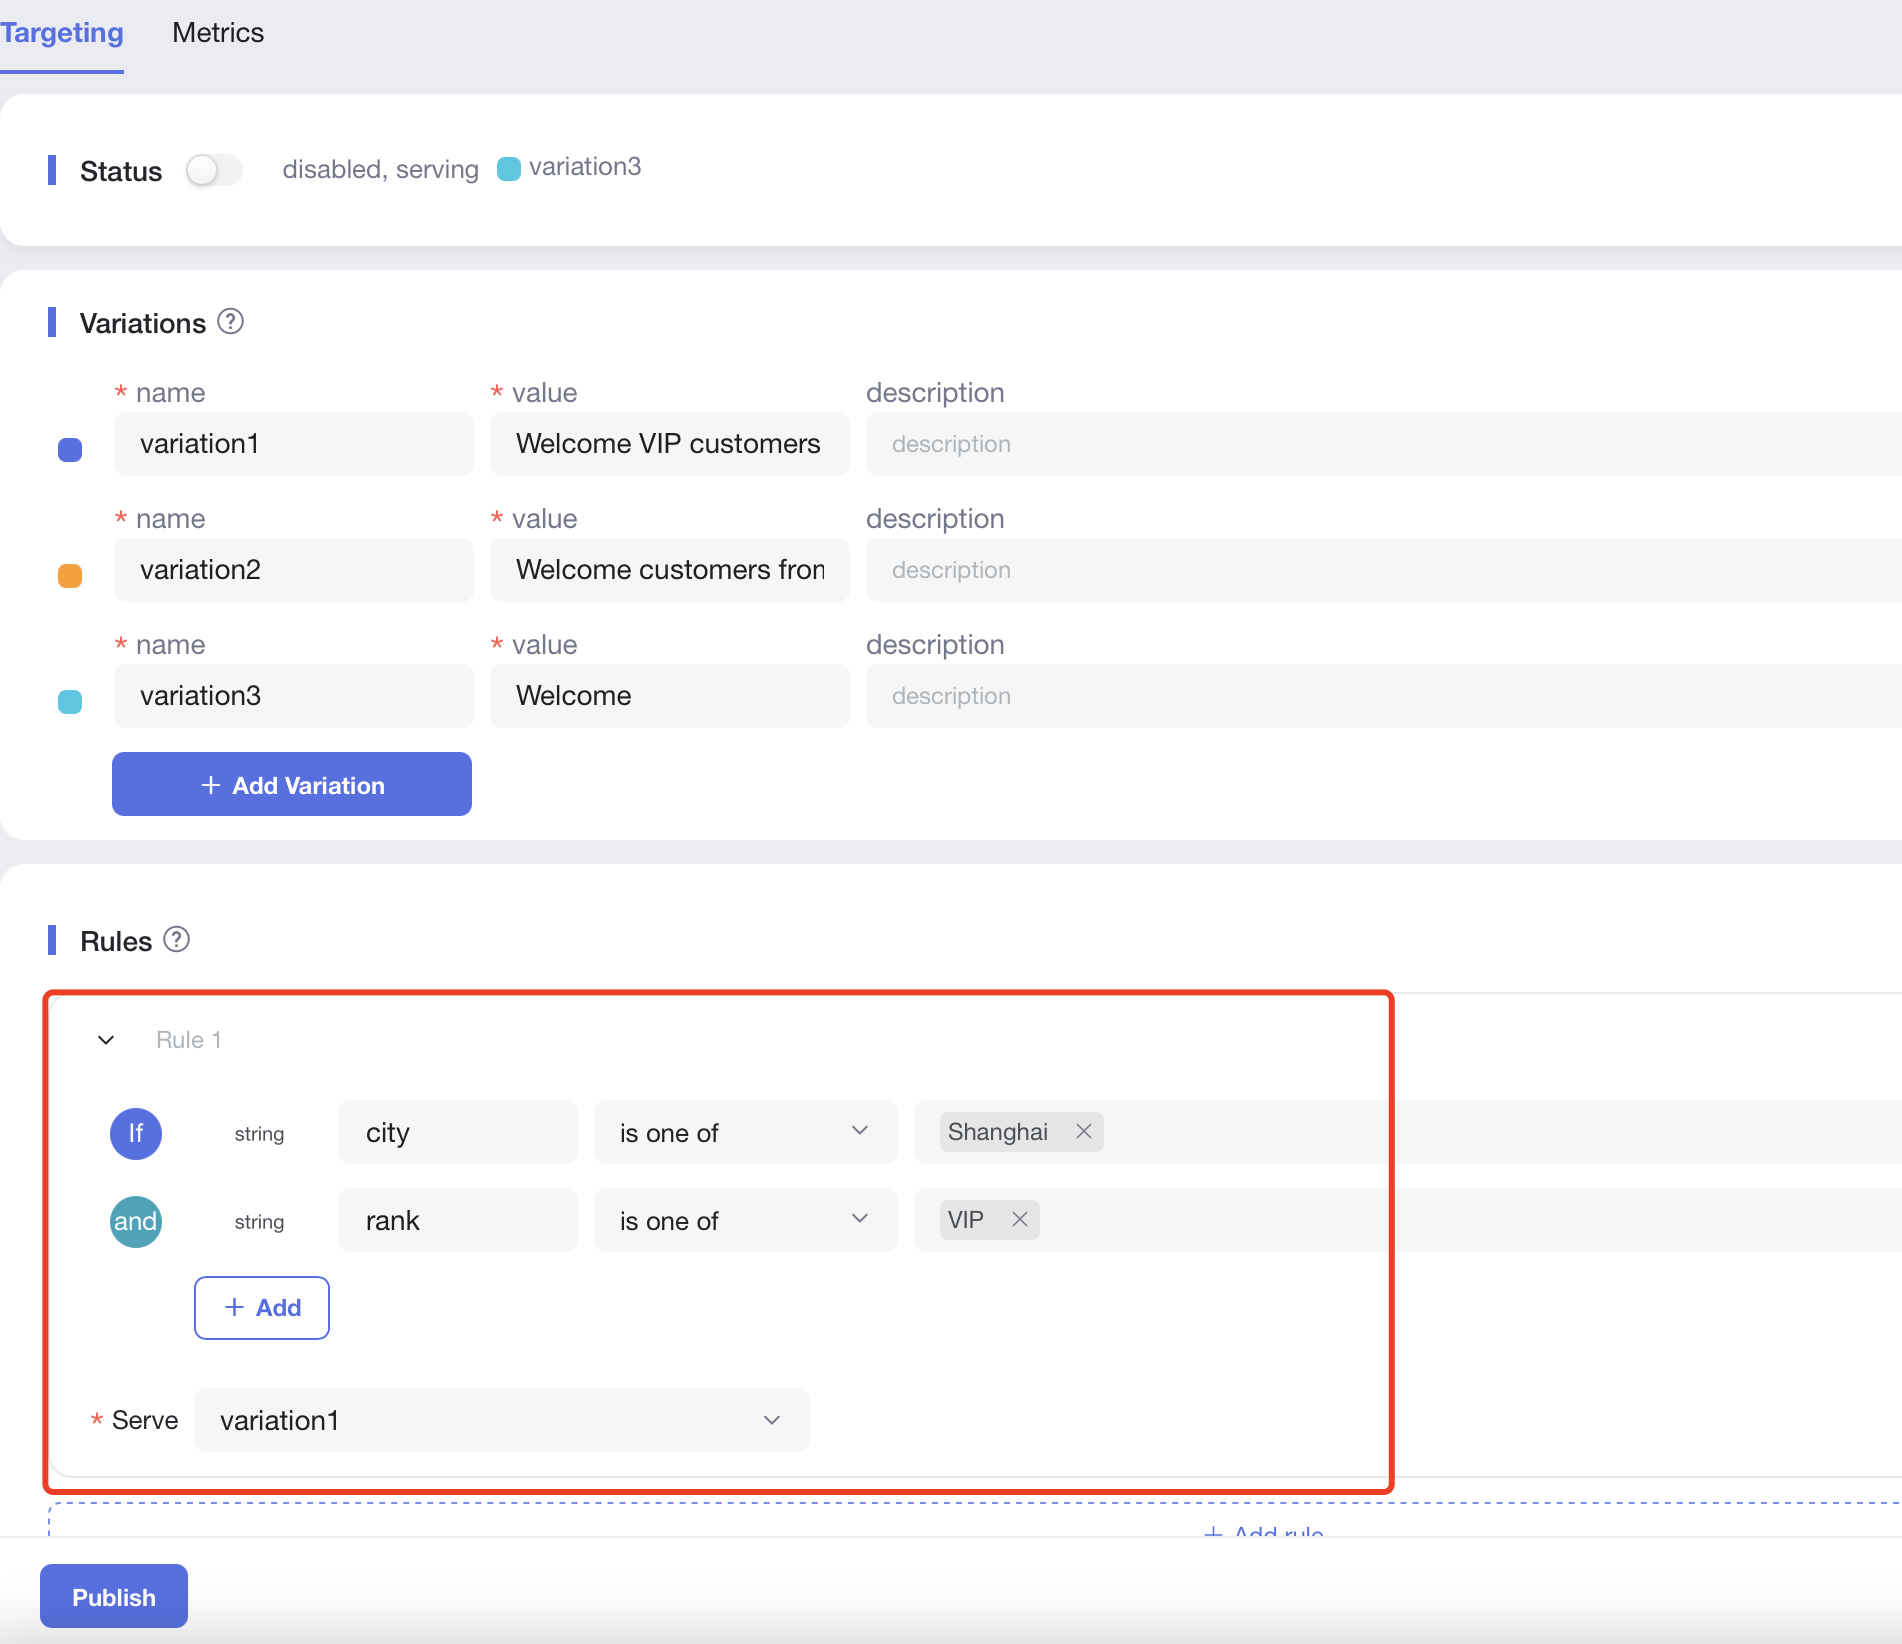
Task: Click the blue 'If' condition badge
Action: point(136,1133)
